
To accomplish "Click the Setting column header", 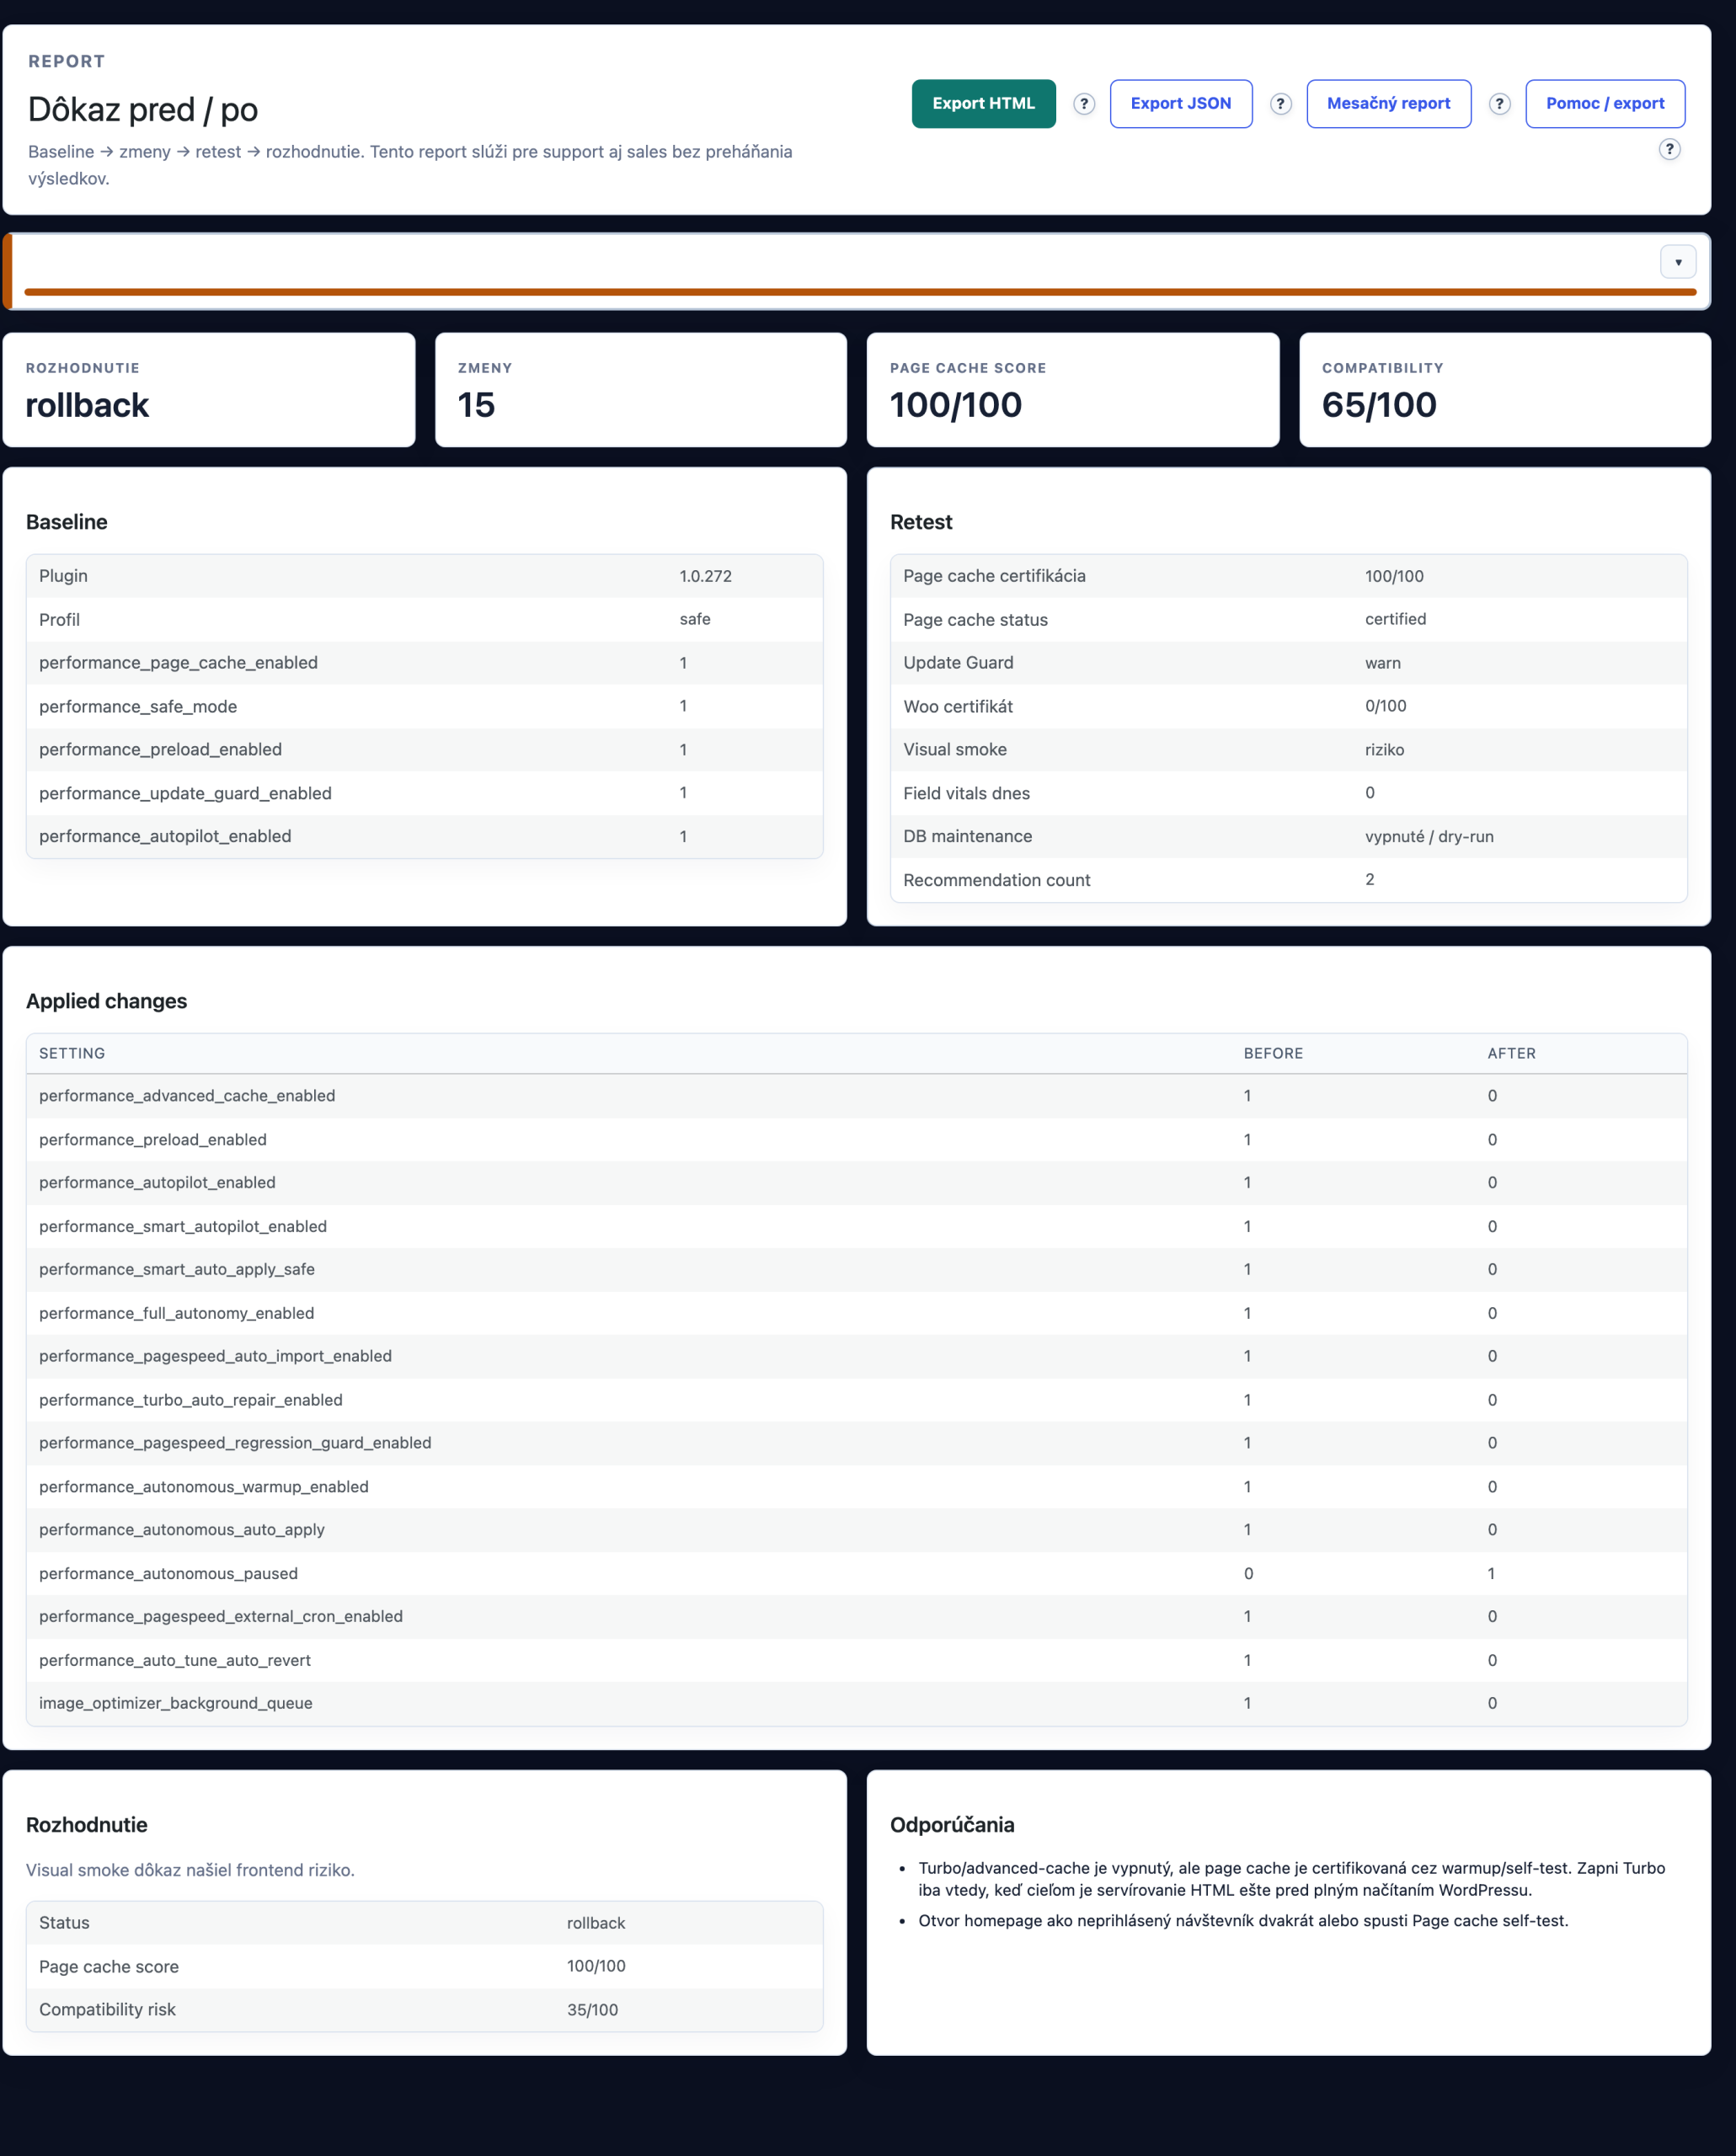I will point(72,1053).
